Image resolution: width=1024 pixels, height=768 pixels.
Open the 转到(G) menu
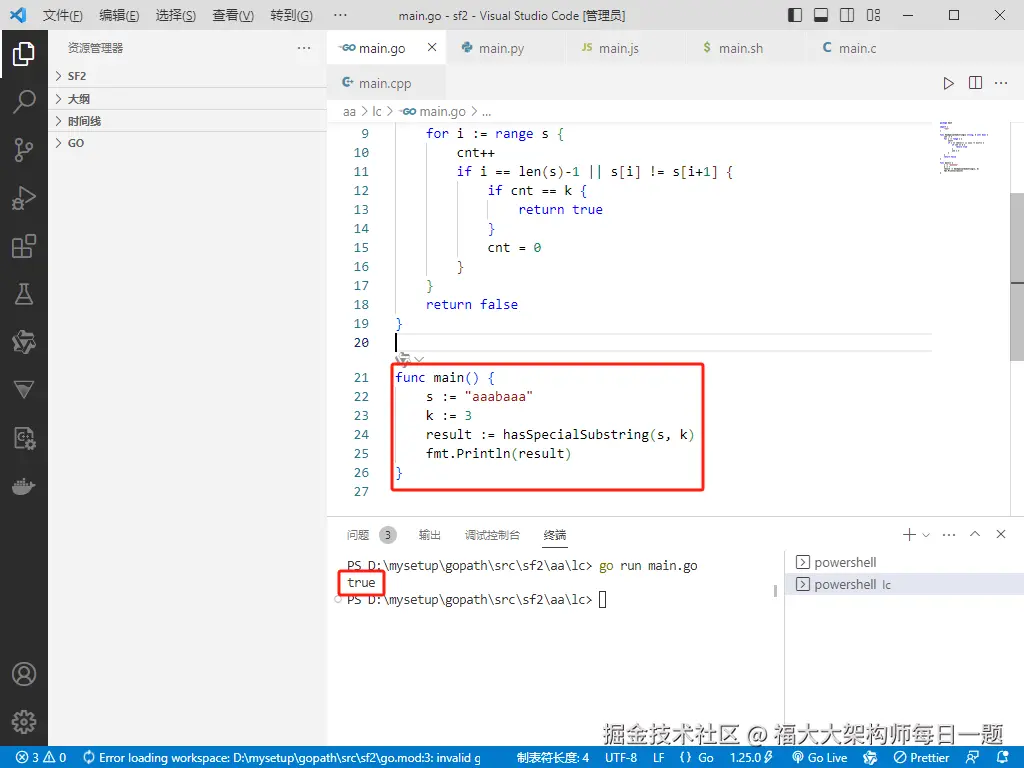(x=291, y=15)
